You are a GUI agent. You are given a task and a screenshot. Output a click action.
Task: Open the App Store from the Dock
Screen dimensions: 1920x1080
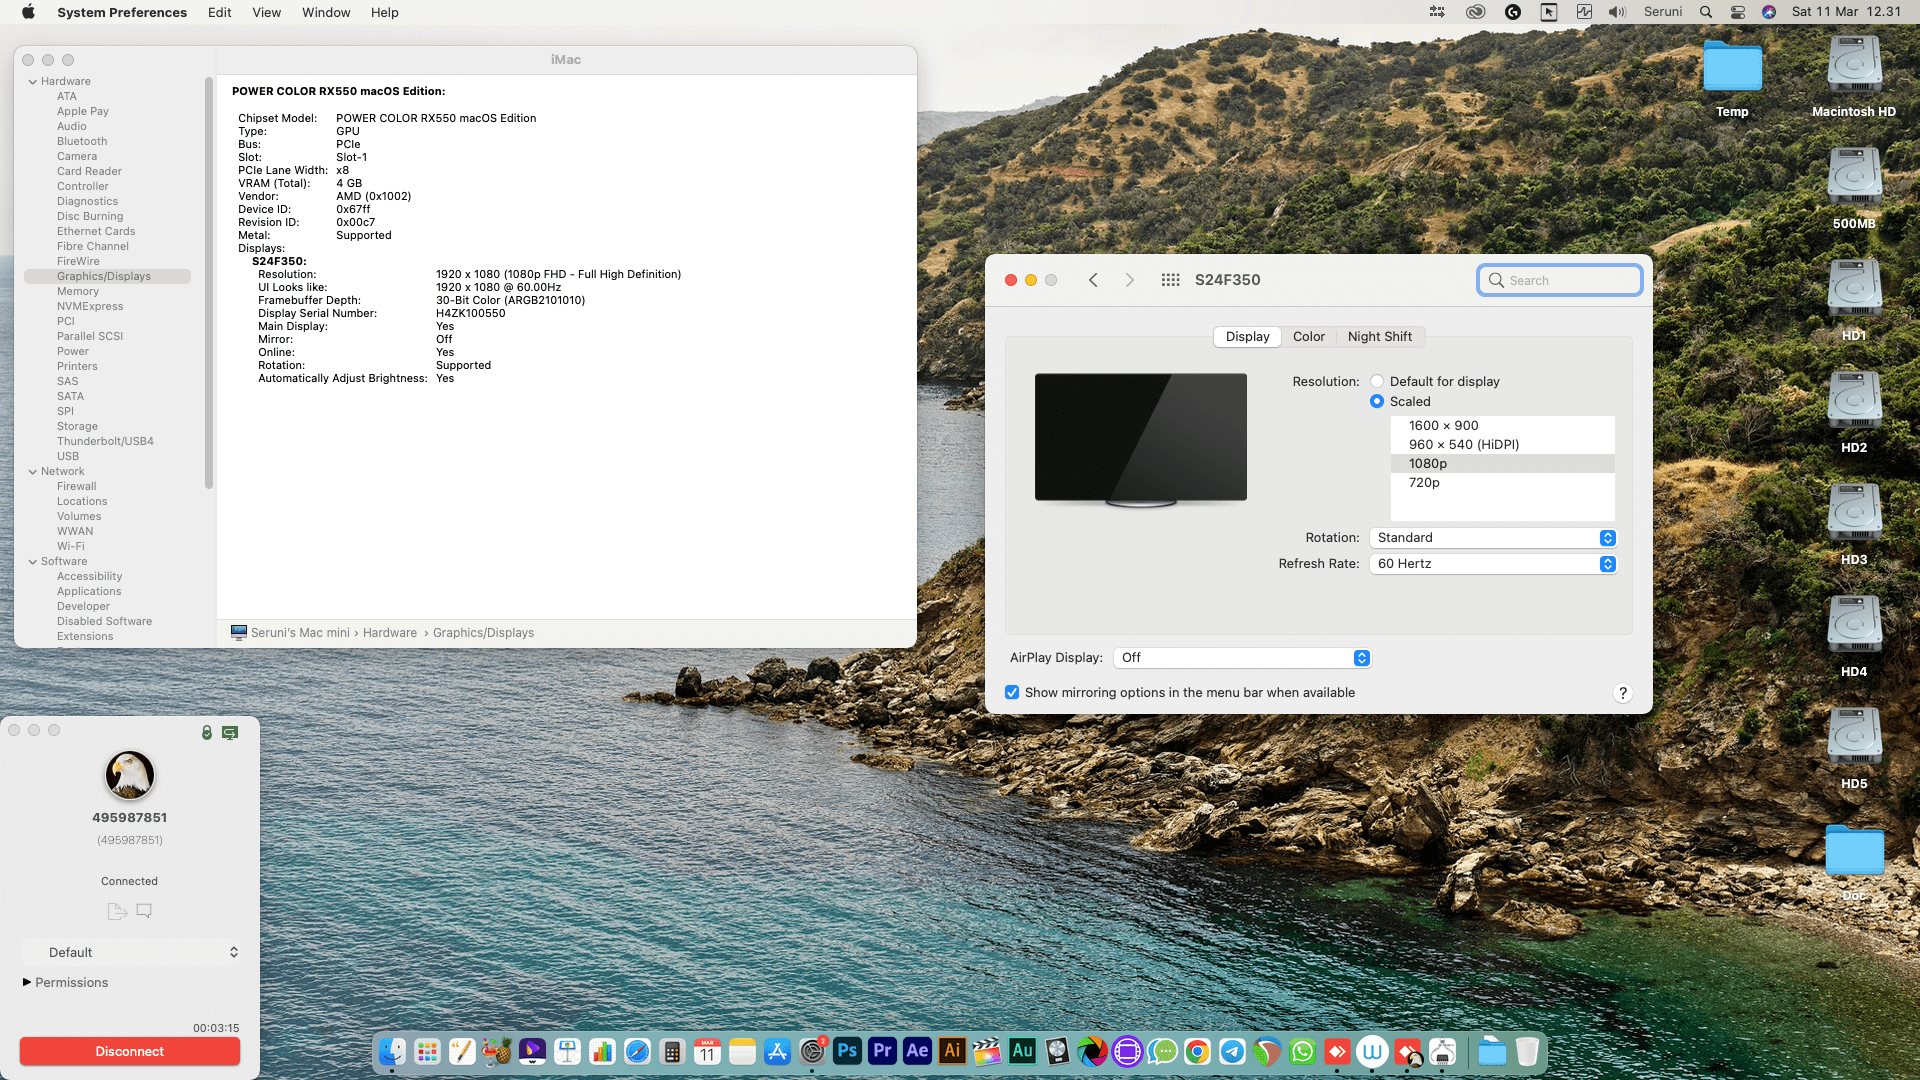point(777,1051)
